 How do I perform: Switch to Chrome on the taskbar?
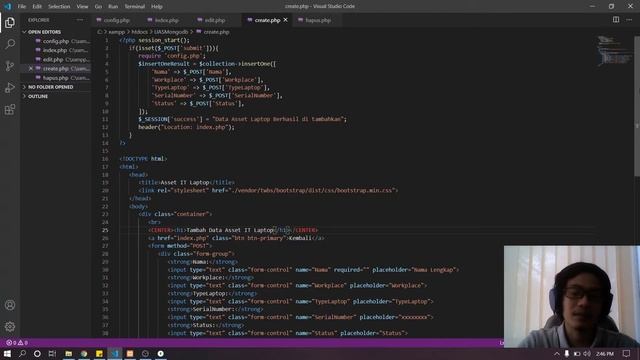pos(84,353)
